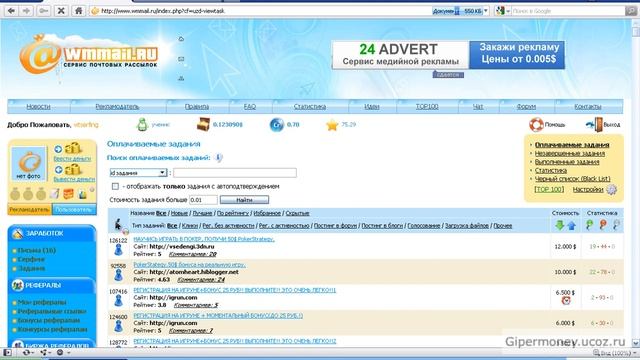Viewport: 640px width, 360px height.
Task: Click the browser Forward arrow
Action: pyautogui.click(x=27, y=11)
